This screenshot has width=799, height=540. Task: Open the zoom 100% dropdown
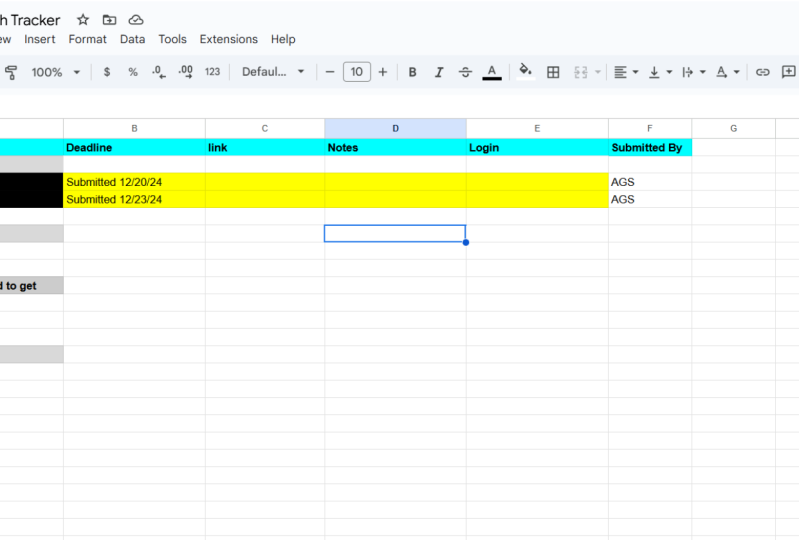(x=56, y=72)
